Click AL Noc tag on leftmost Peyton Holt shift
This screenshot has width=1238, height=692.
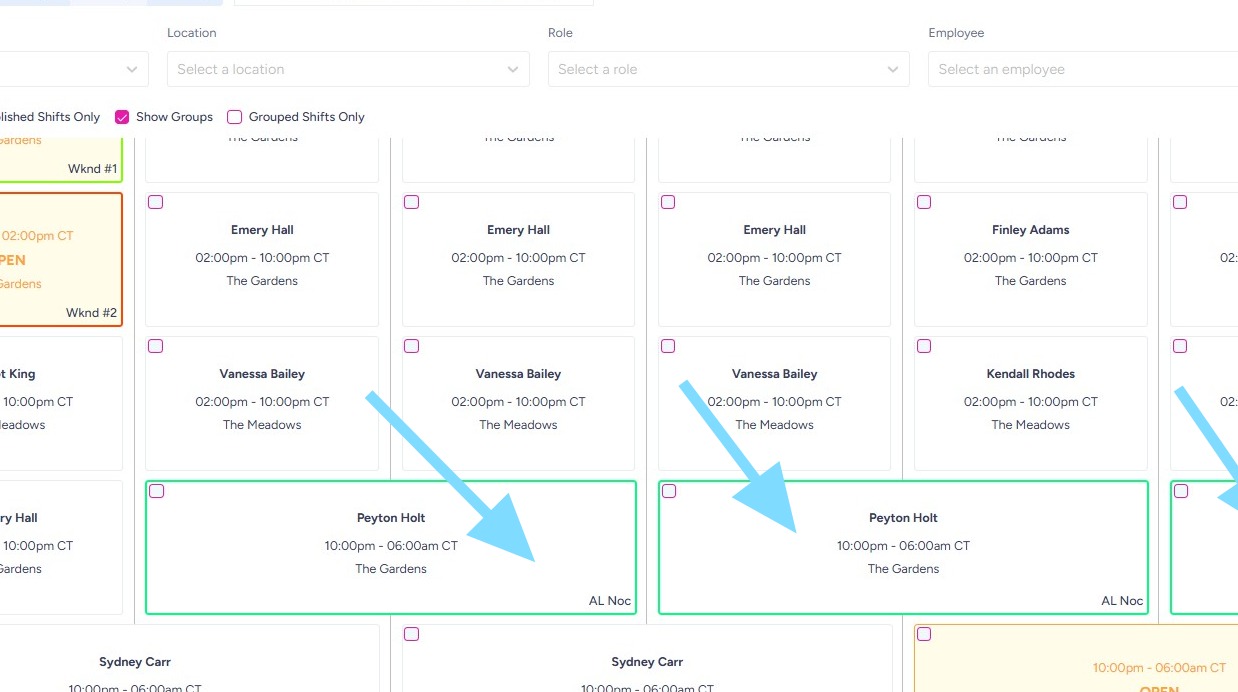610,601
